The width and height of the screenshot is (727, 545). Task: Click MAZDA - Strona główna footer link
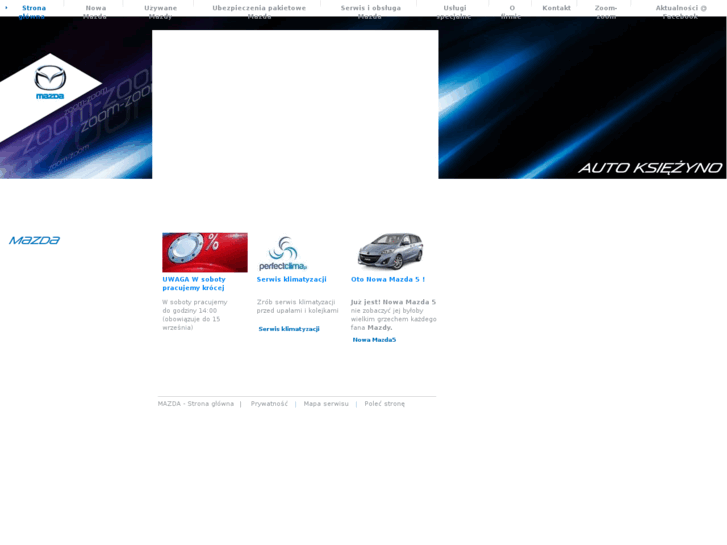196,404
